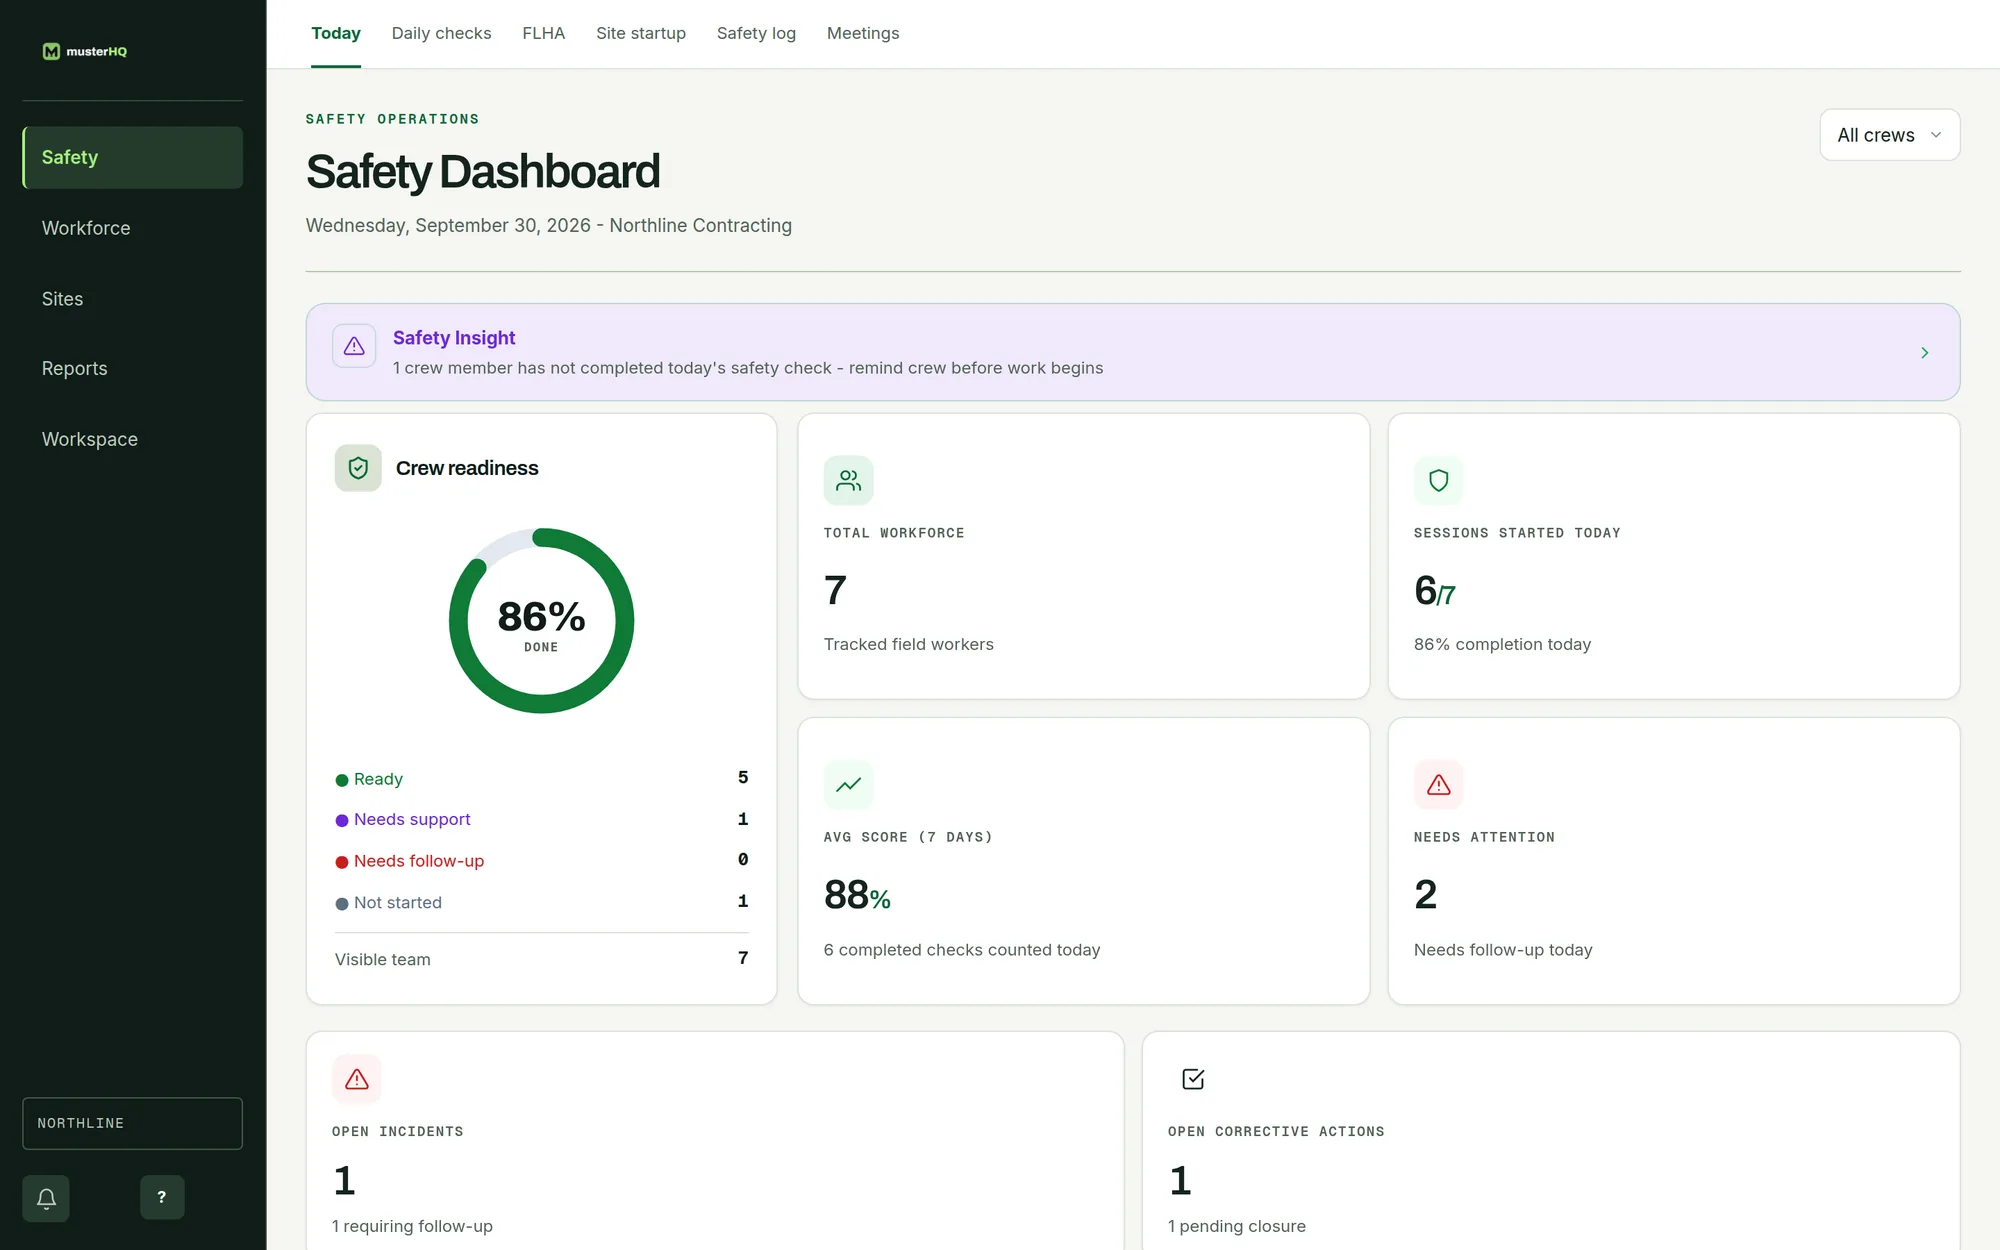Click the Avg Score trend icon
Image resolution: width=2000 pixels, height=1250 pixels.
(848, 785)
